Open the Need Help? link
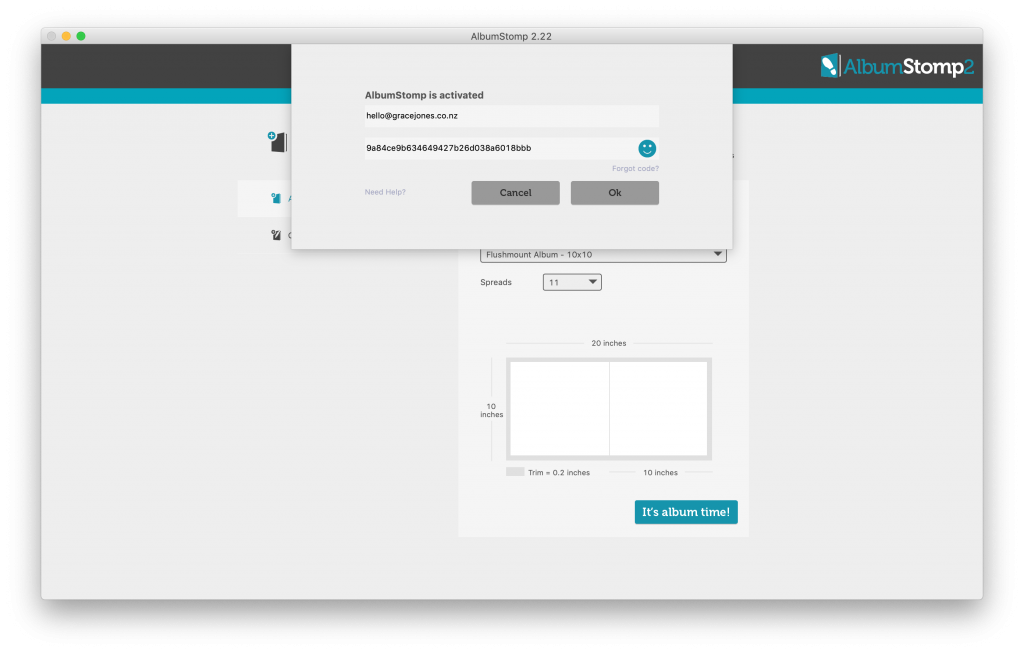 (385, 192)
